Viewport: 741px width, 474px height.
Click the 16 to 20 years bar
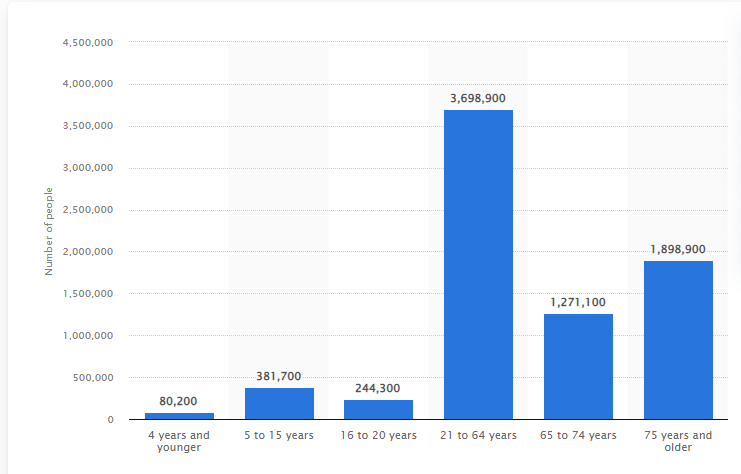[379, 409]
